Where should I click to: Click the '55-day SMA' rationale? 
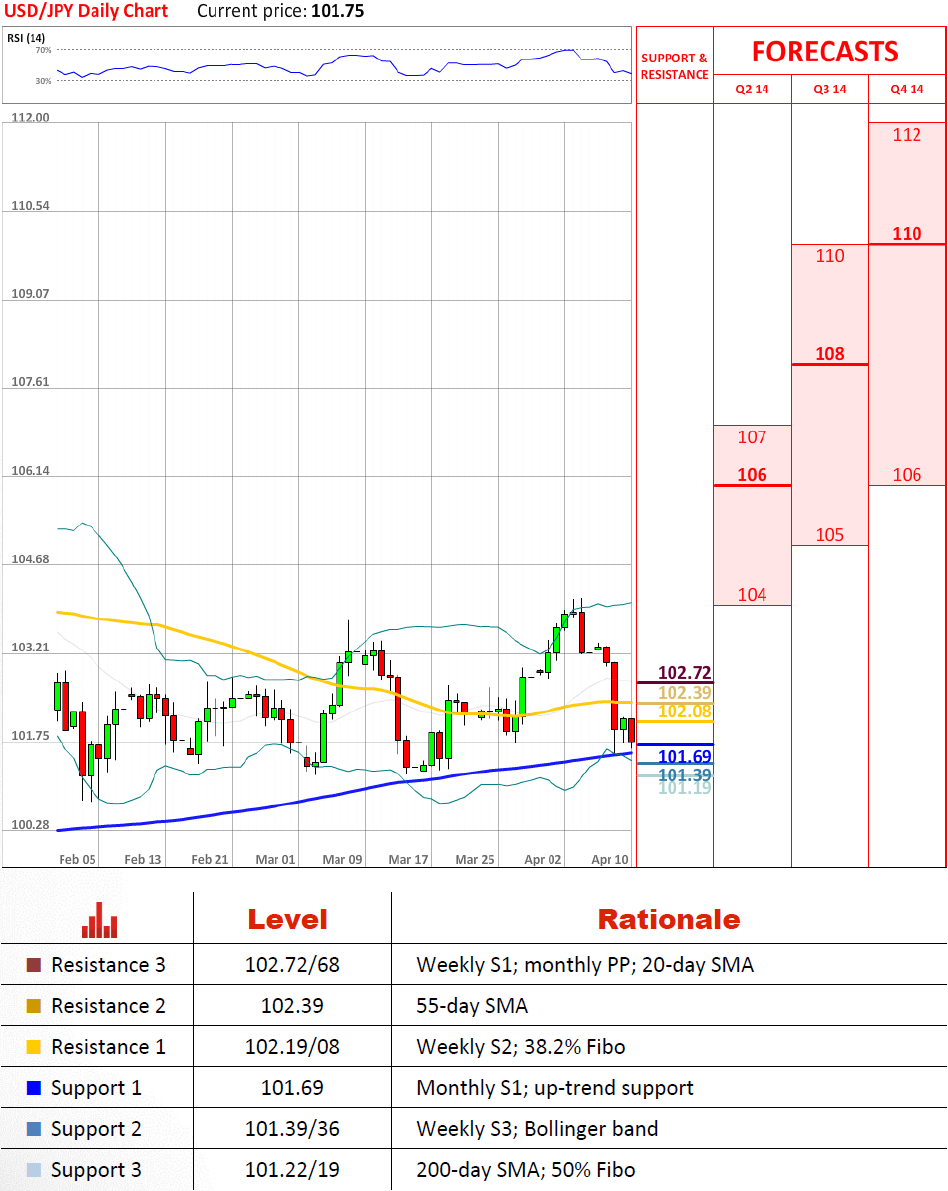(472, 1006)
